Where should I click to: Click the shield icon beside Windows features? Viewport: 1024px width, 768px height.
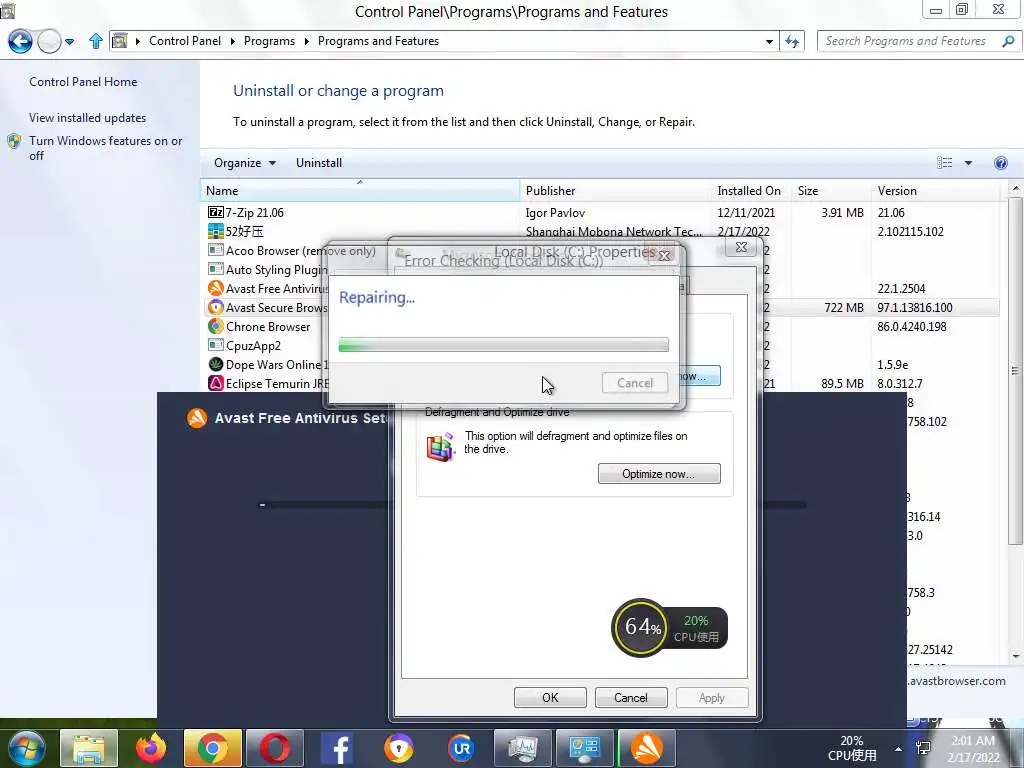(x=14, y=141)
